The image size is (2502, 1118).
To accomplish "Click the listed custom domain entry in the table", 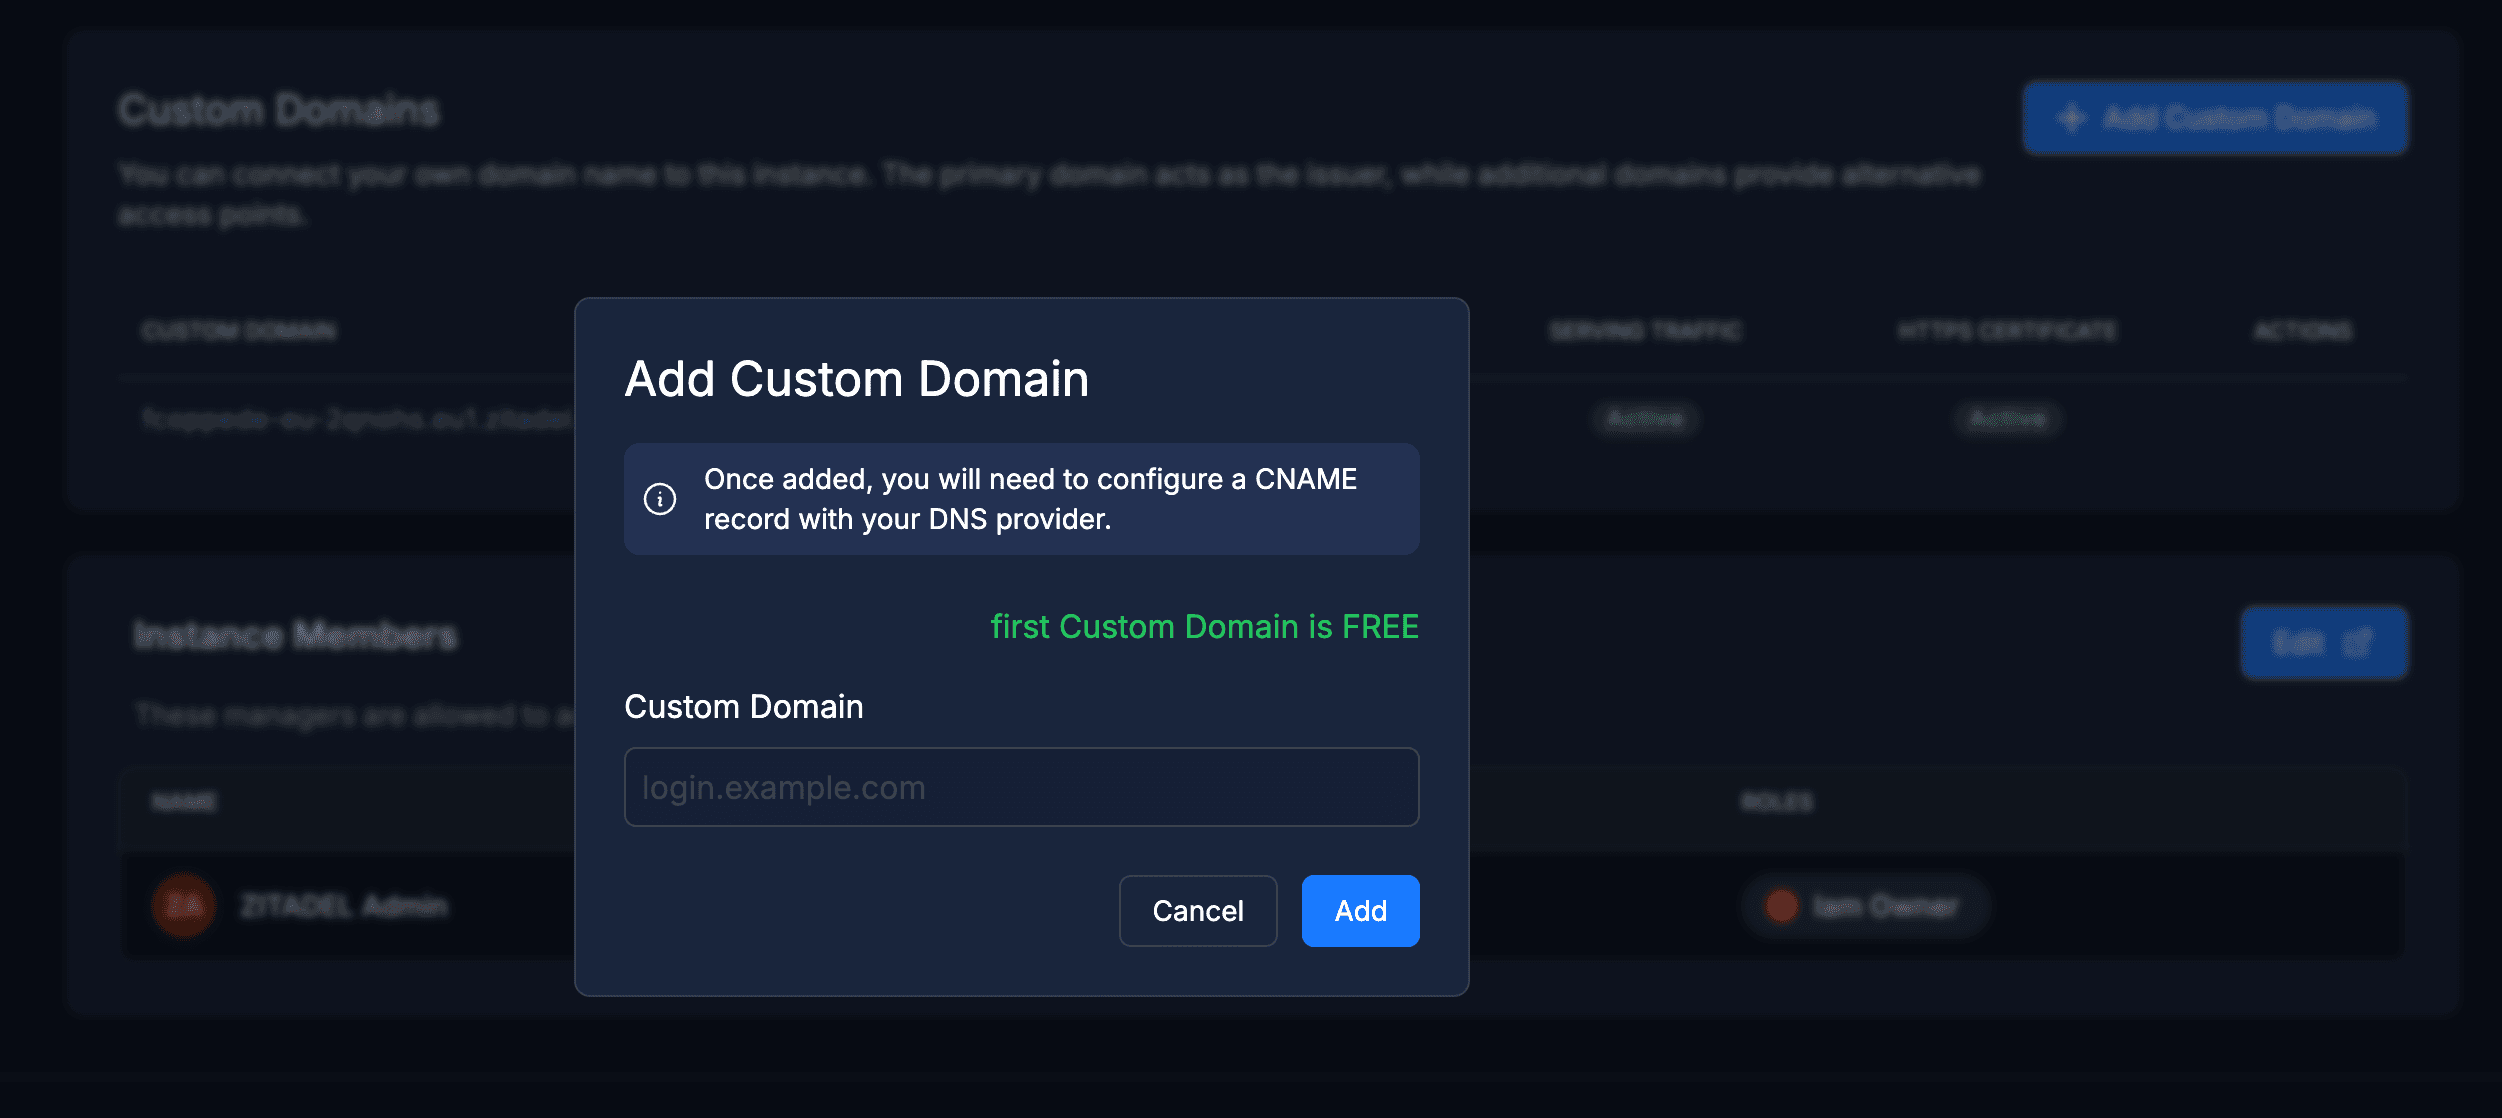I will (x=351, y=418).
